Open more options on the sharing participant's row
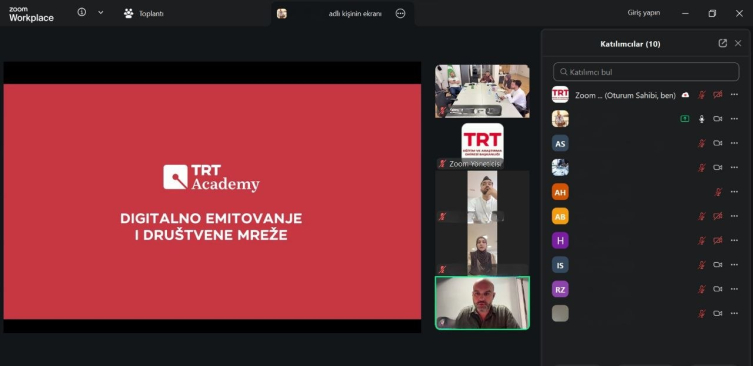 [734, 119]
